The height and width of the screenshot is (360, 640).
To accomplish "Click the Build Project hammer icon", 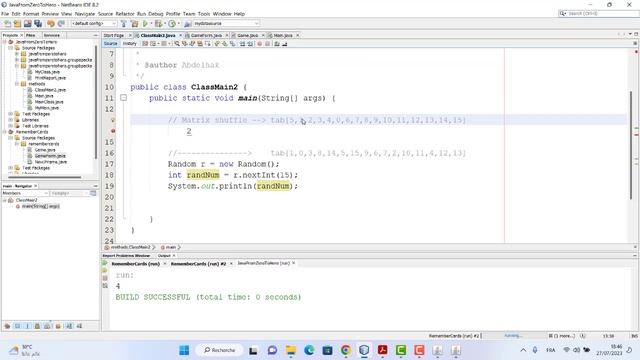I will [124, 24].
